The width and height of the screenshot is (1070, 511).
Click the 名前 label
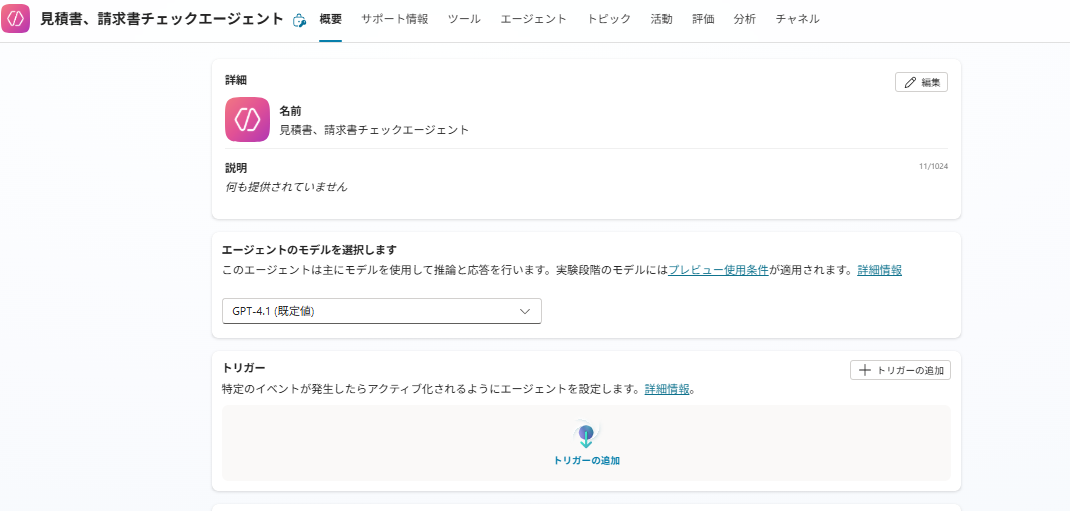[x=290, y=111]
